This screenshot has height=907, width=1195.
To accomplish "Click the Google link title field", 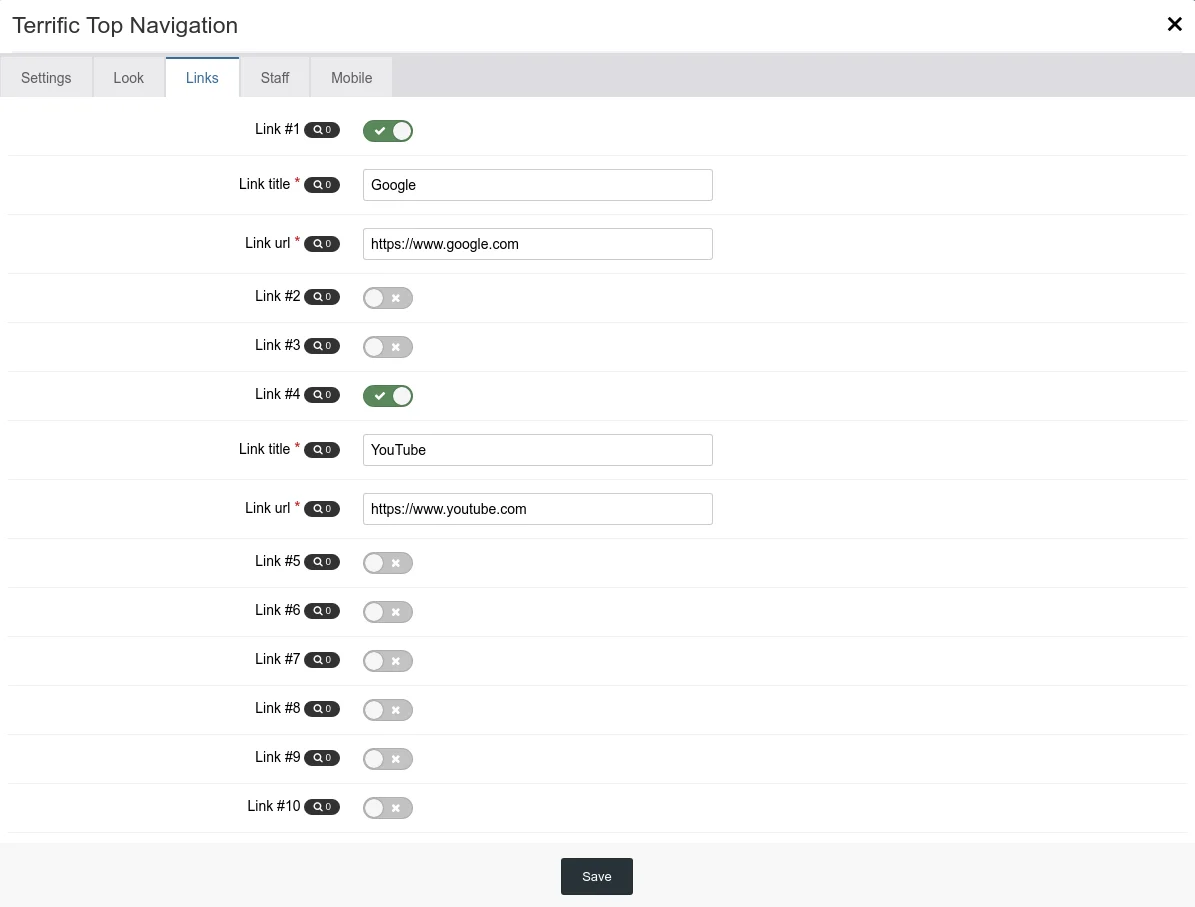I will coord(537,185).
